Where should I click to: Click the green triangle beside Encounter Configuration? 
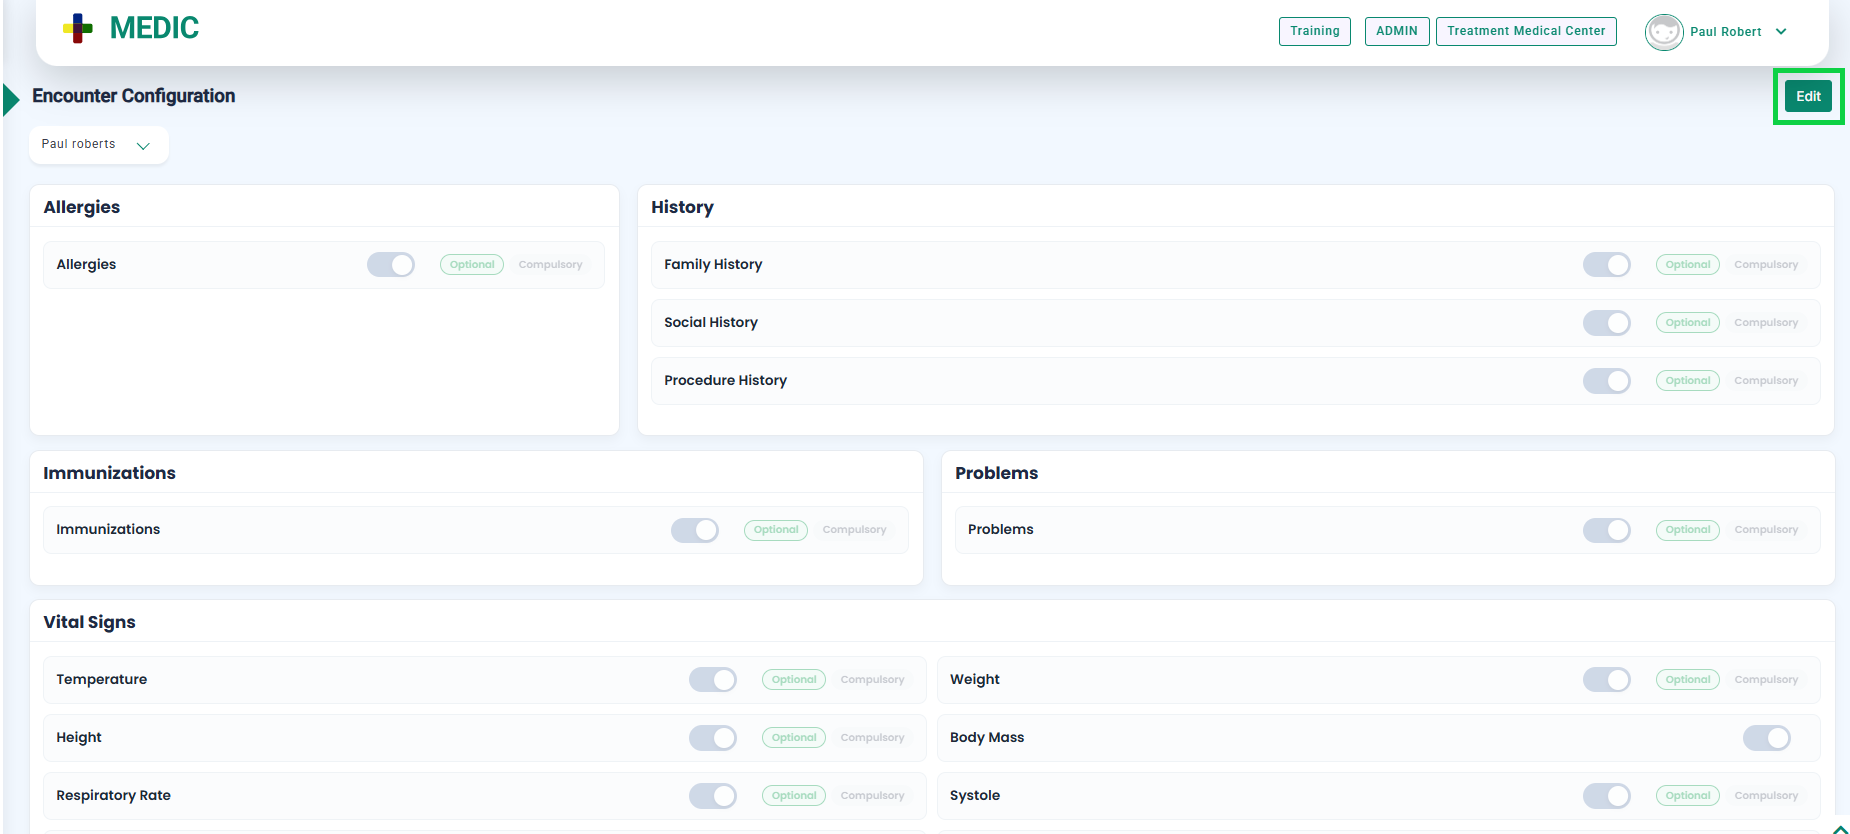tap(12, 99)
